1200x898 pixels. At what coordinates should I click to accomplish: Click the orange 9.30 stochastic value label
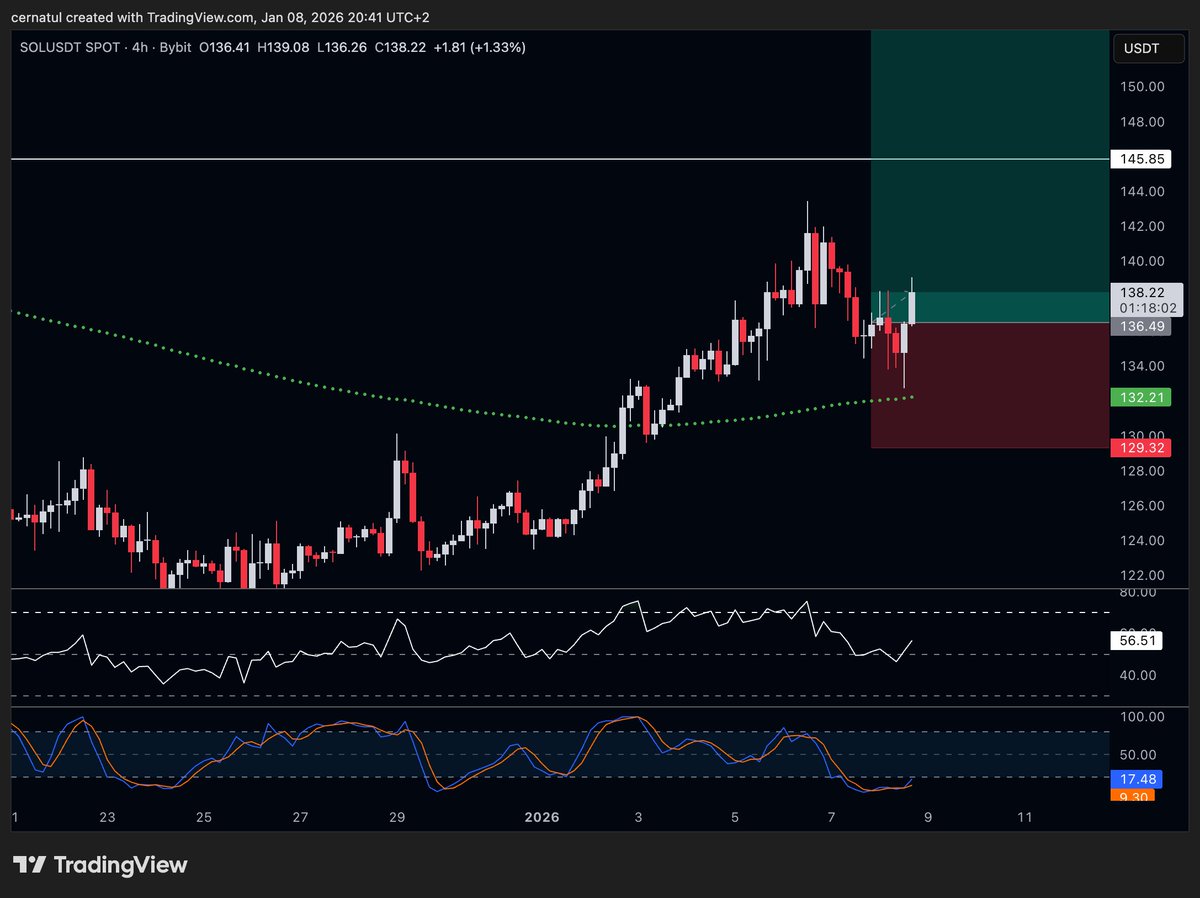coord(1131,796)
